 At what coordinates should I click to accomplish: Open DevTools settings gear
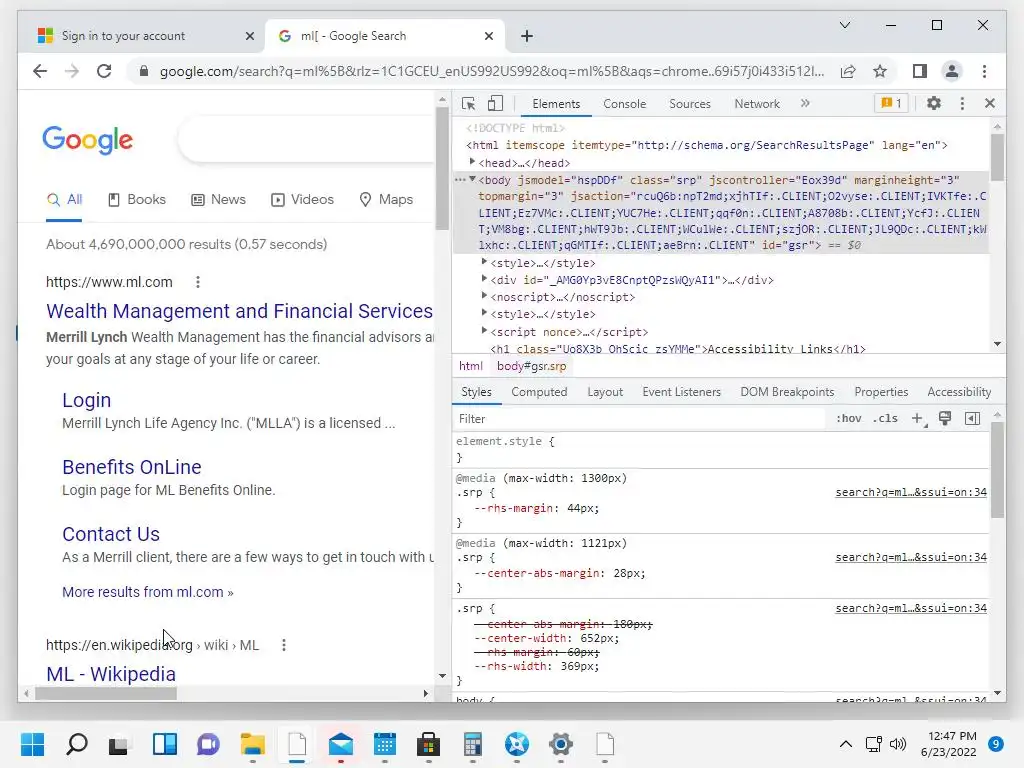click(934, 103)
